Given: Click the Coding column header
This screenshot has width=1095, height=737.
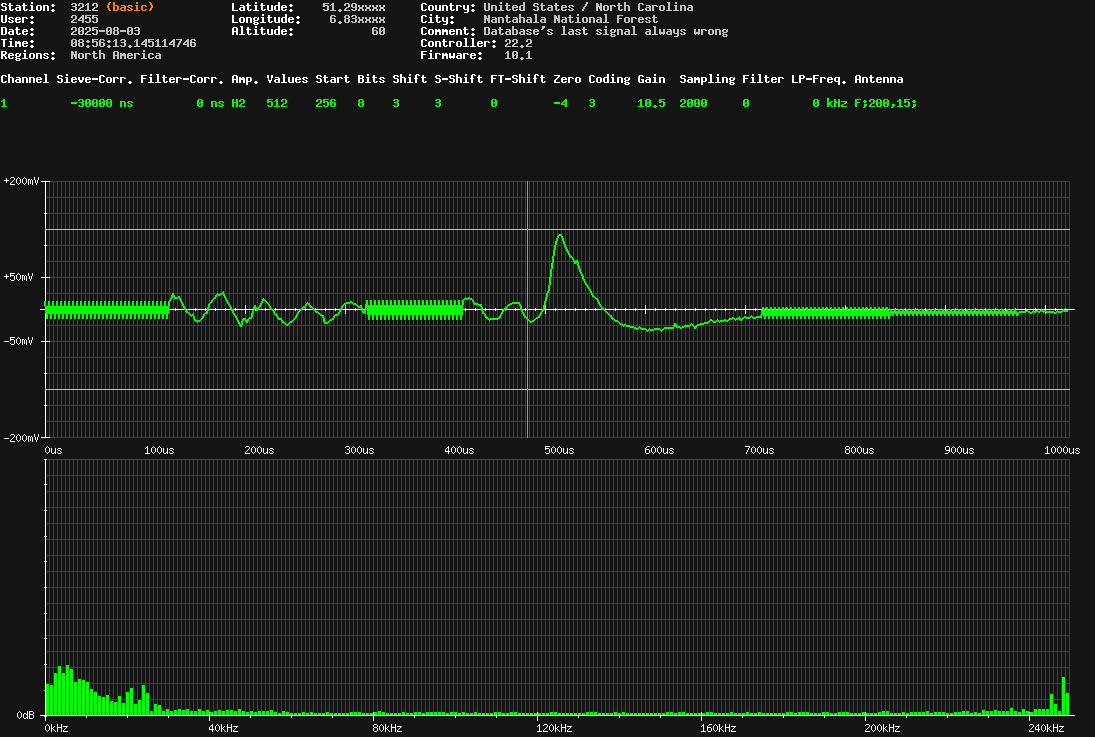Looking at the screenshot, I should pyautogui.click(x=610, y=79).
